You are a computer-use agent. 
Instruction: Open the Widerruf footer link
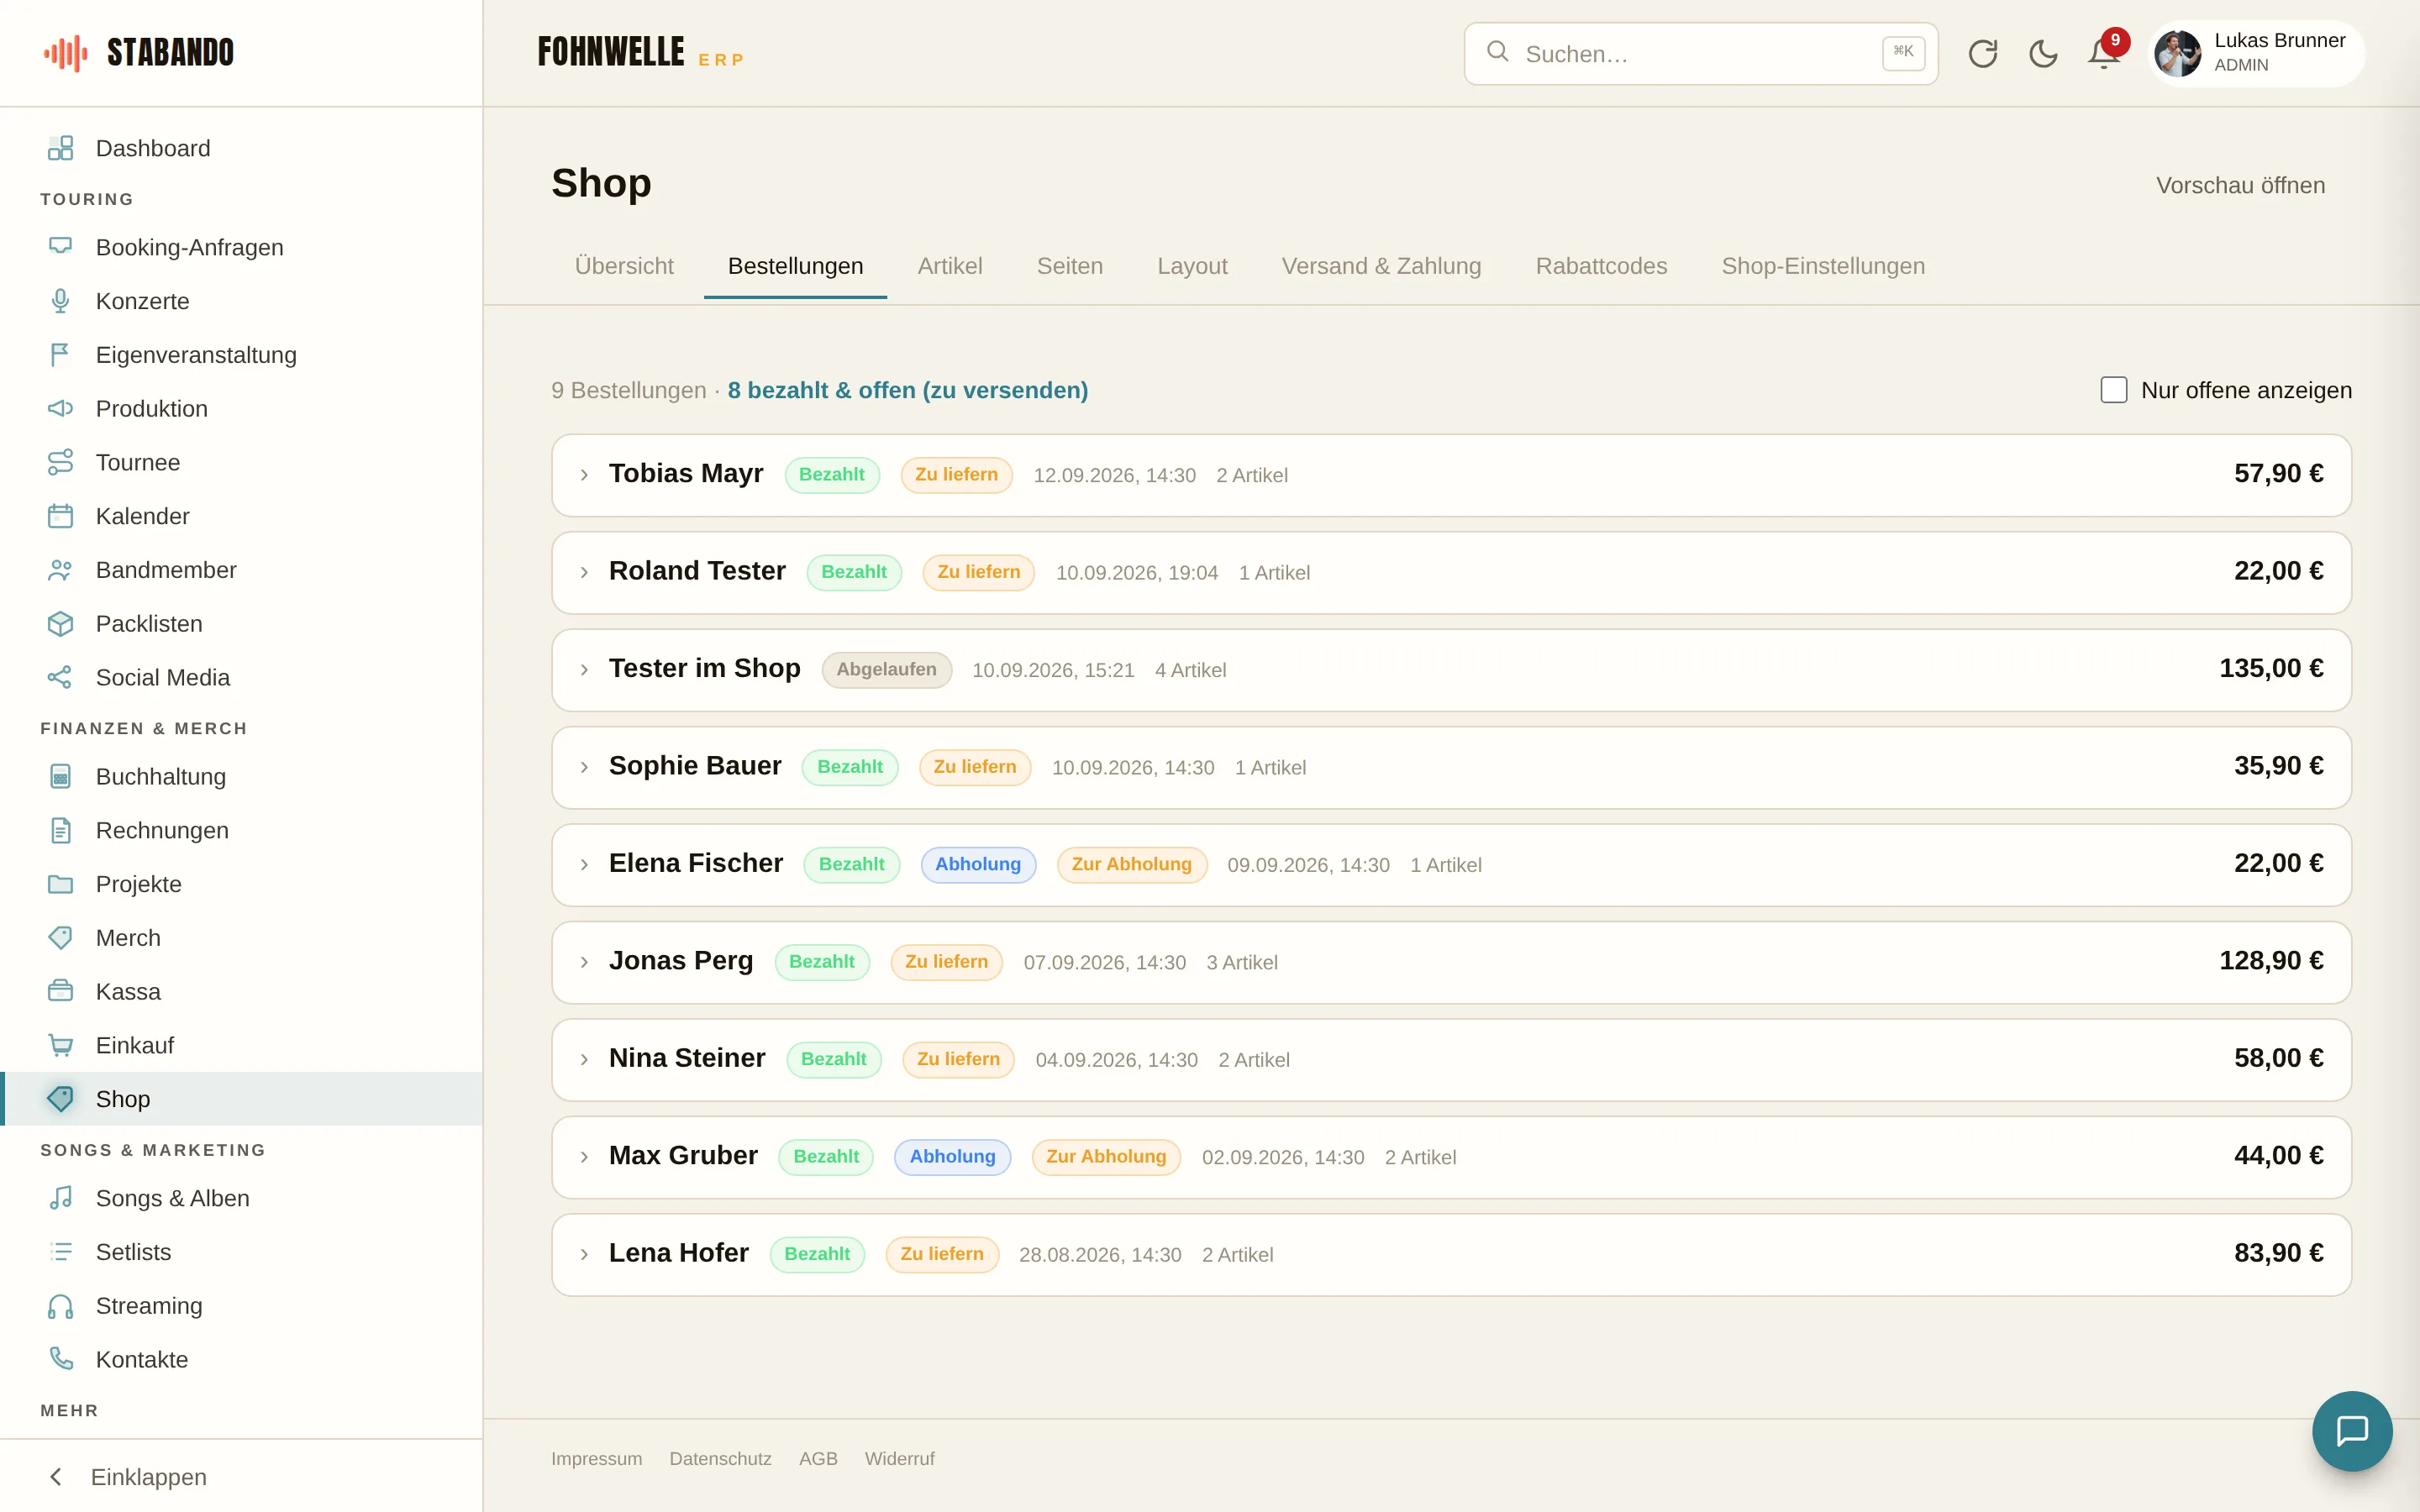(x=899, y=1458)
